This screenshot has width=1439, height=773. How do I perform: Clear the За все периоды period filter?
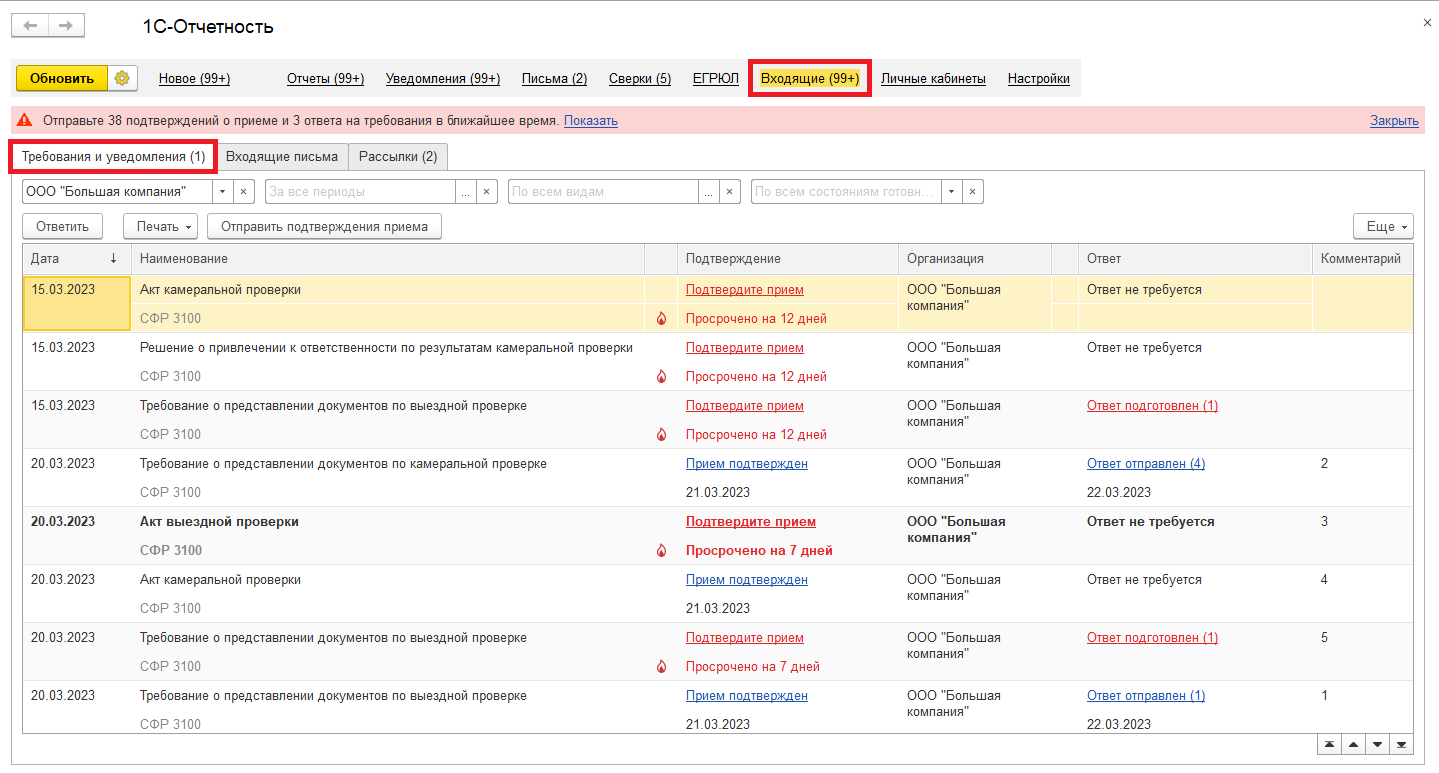click(487, 191)
